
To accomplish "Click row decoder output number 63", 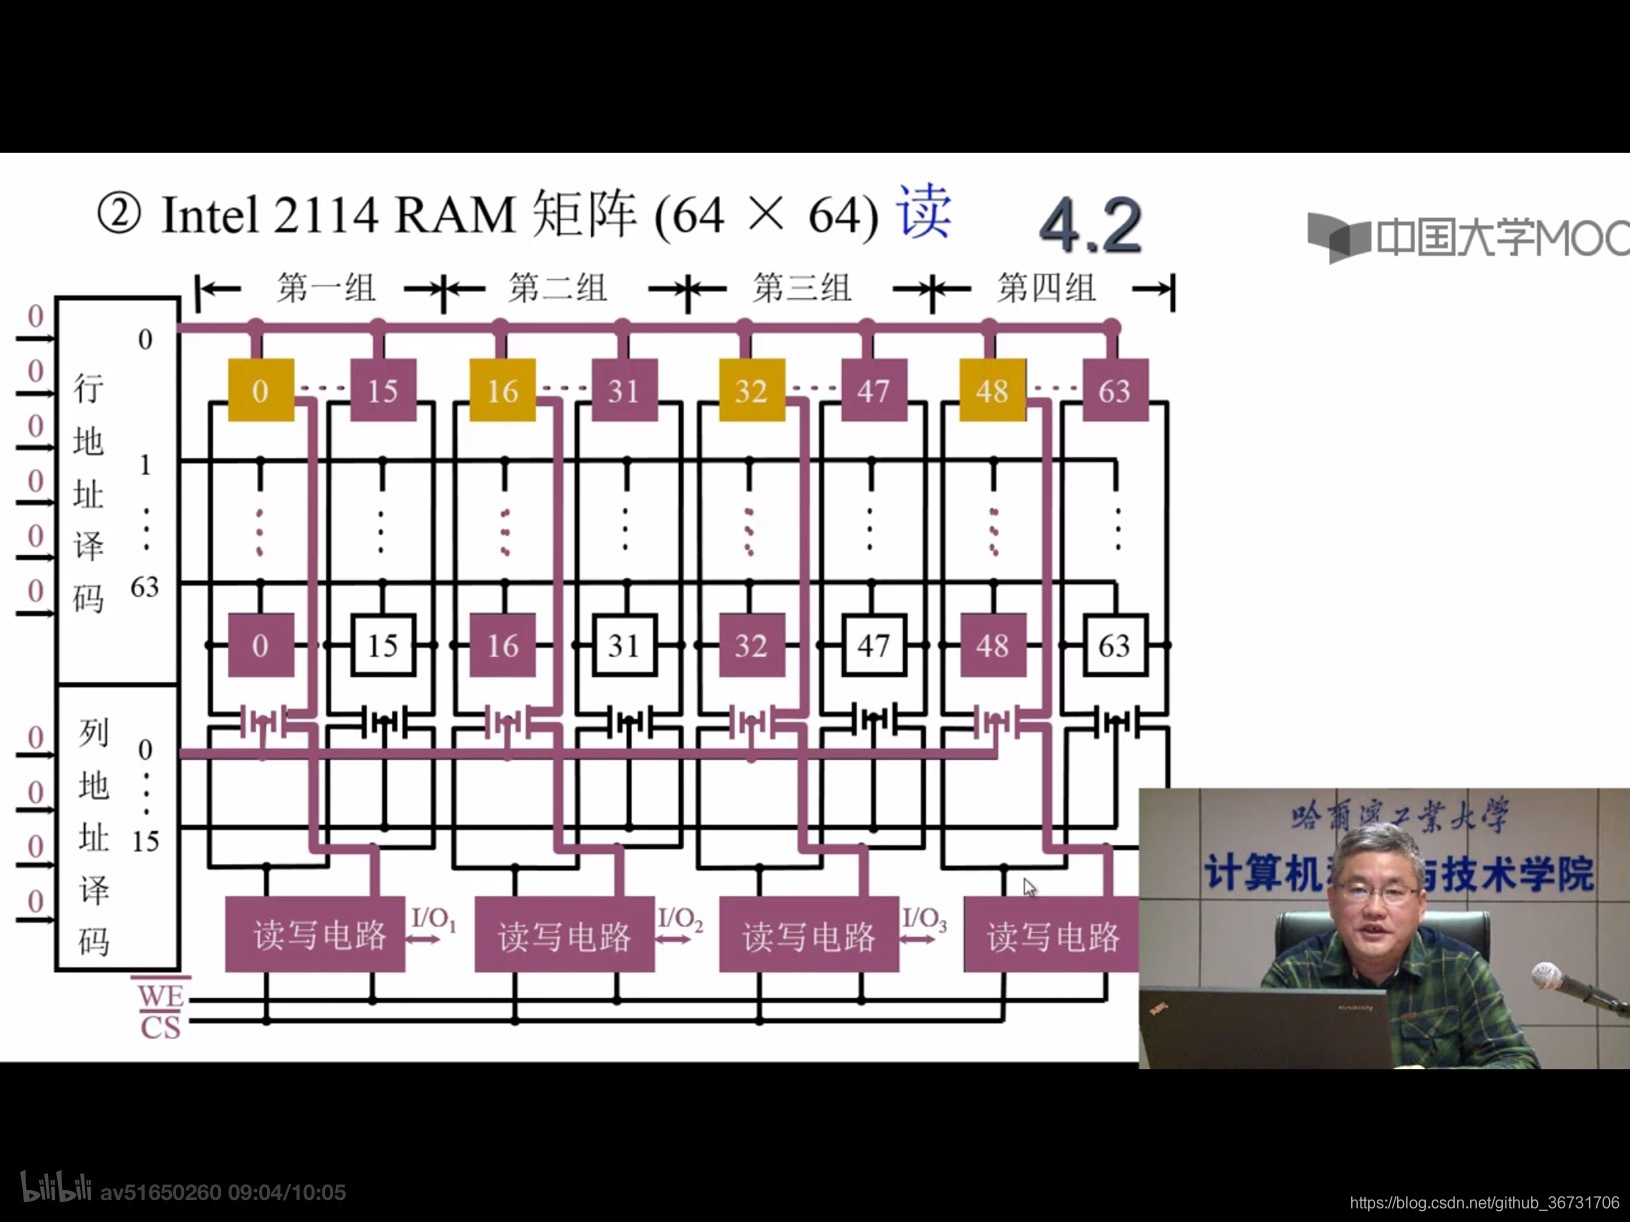I will (145, 587).
